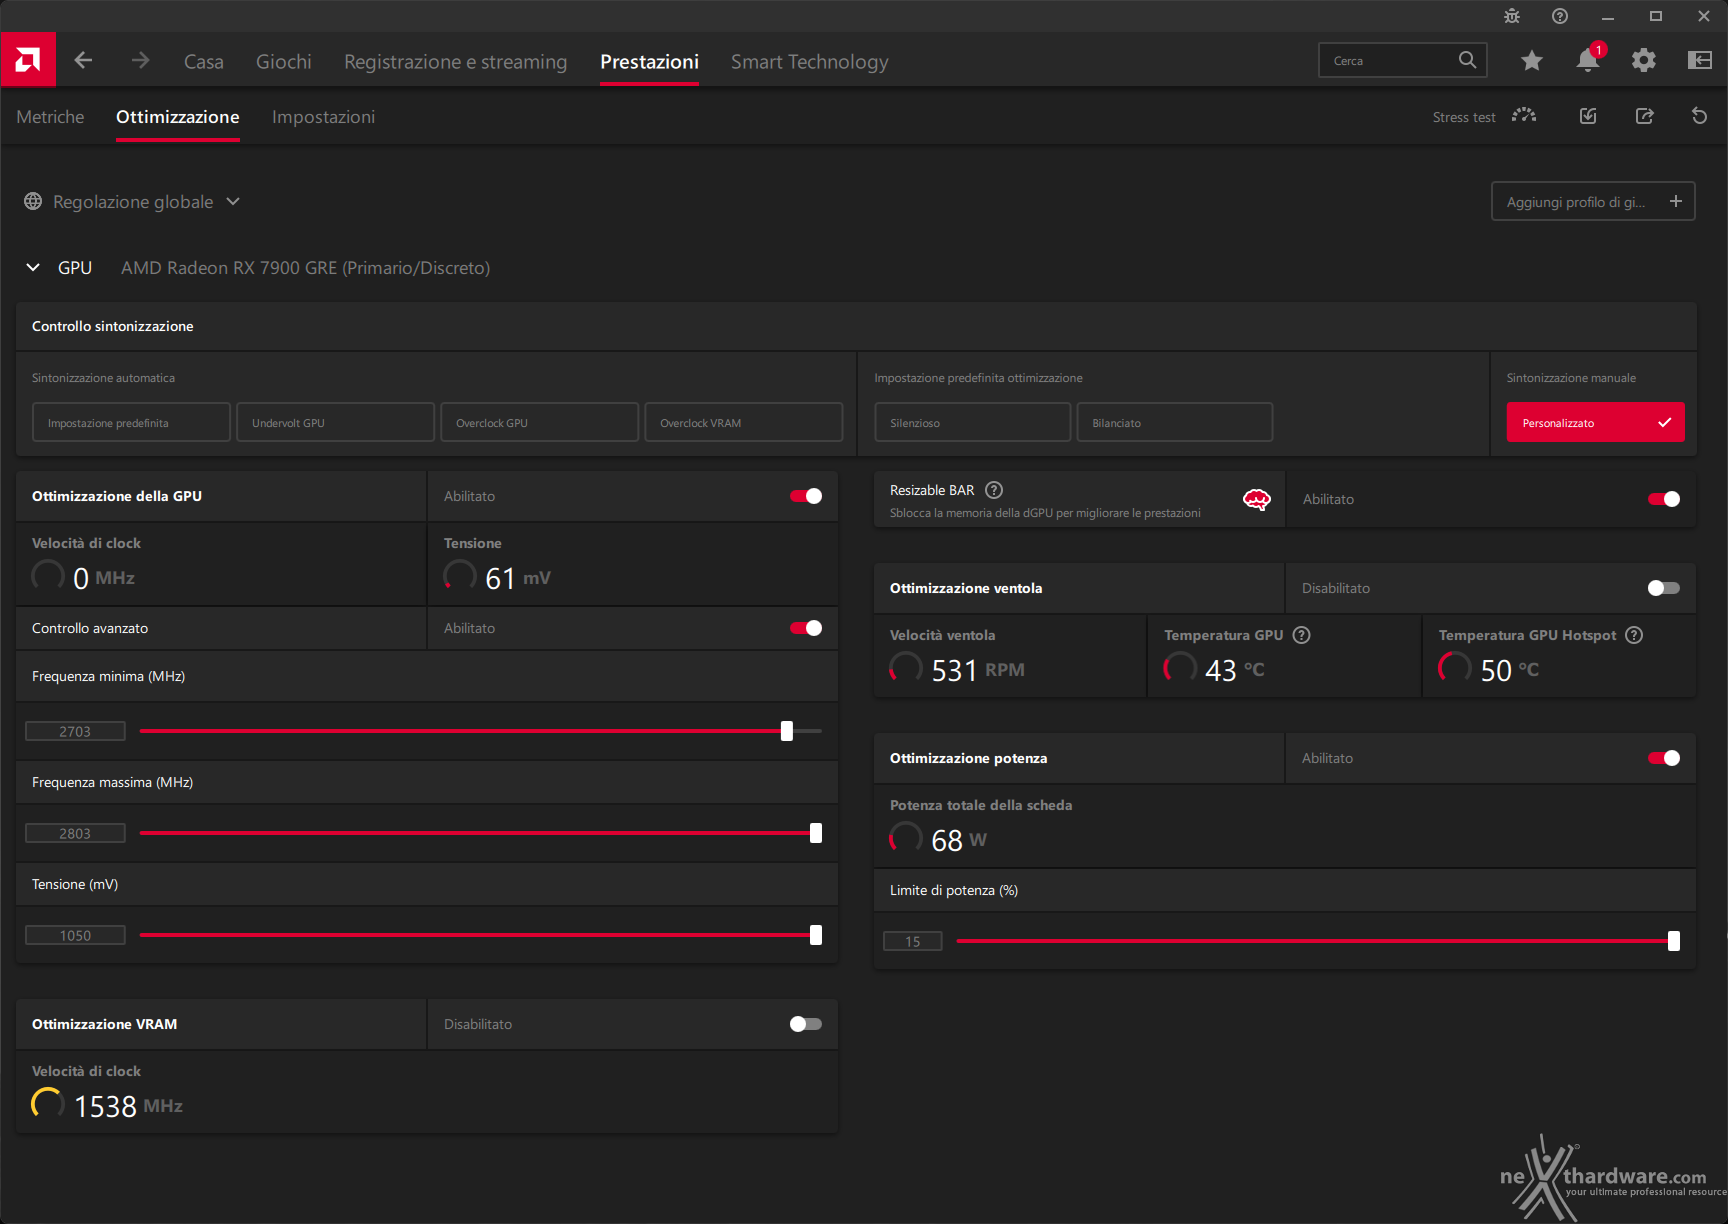Click the Temperatura GPU help icon
This screenshot has height=1224, width=1728.
(1302, 635)
